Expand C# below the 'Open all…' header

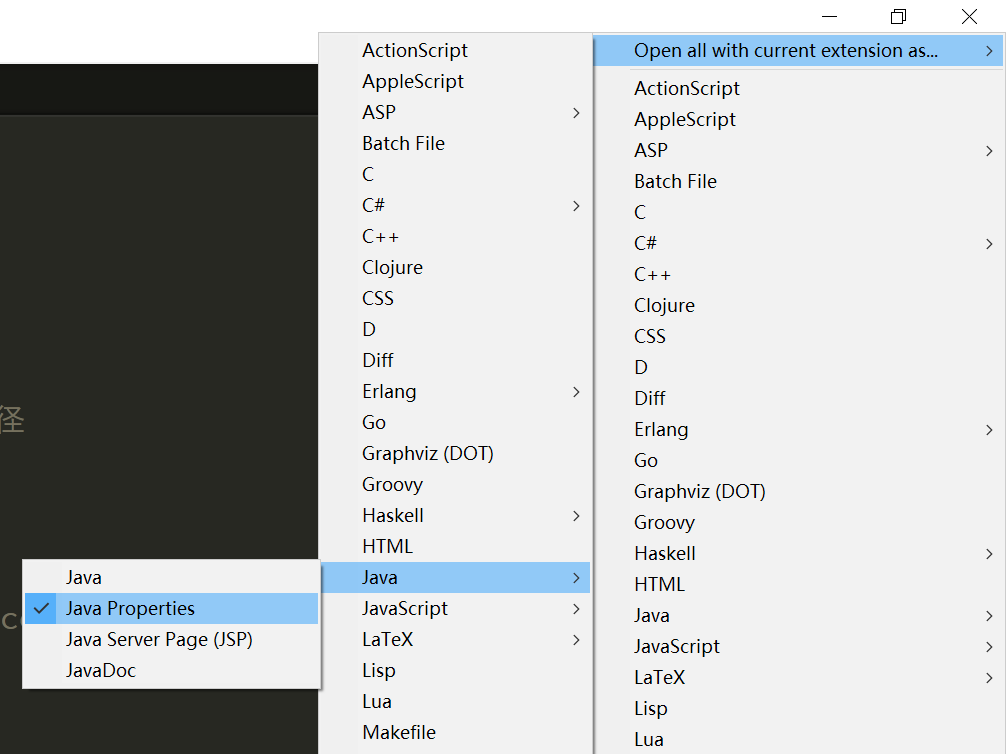point(798,243)
